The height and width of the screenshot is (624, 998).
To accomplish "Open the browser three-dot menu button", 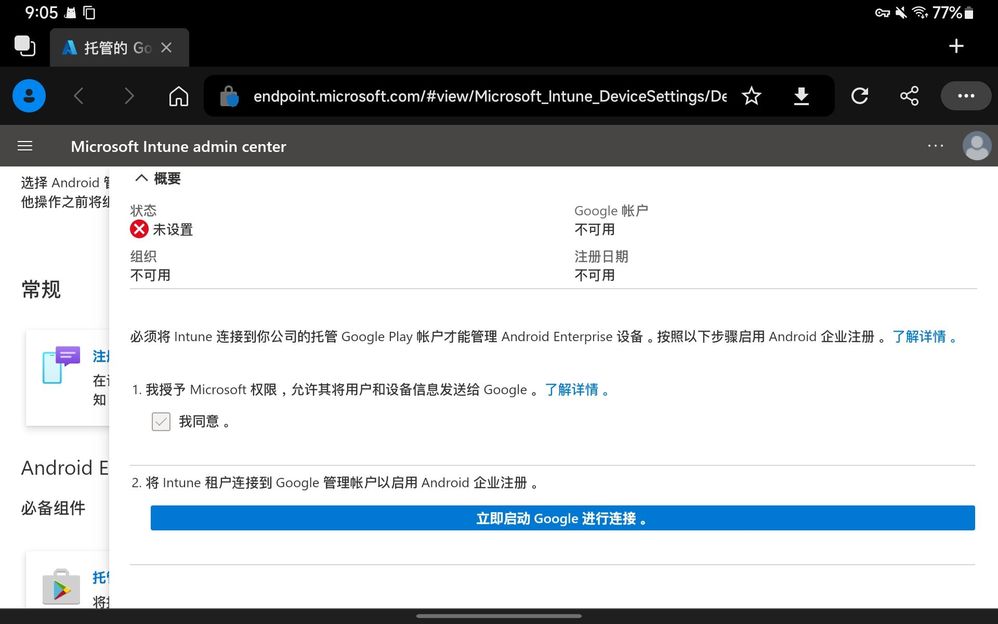I will 966,96.
